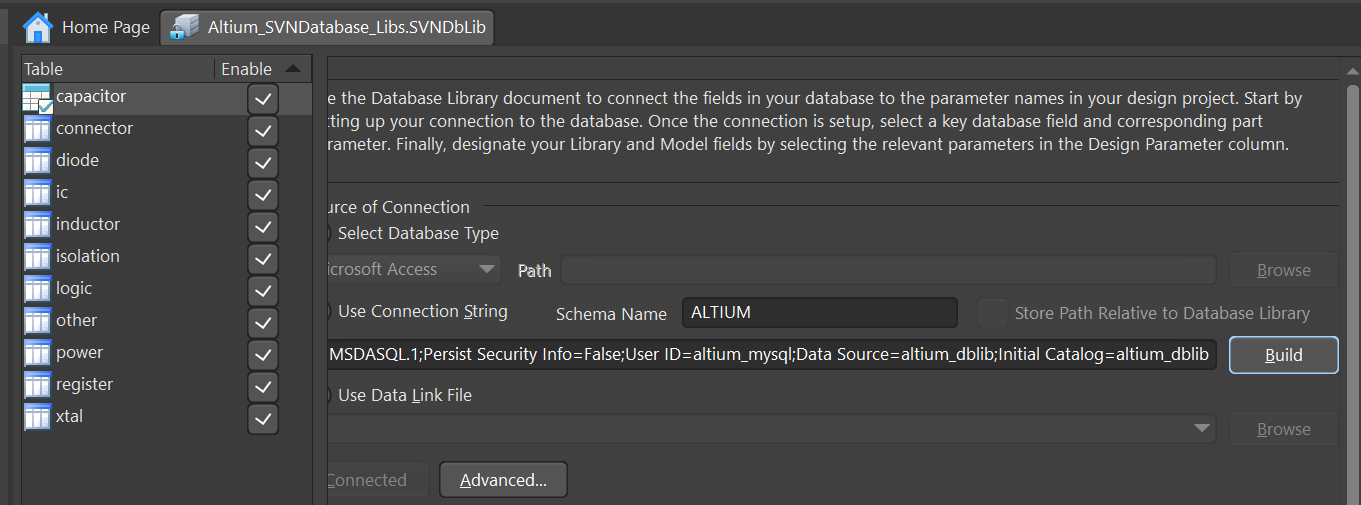Viewport: 1361px width, 505px height.
Task: Click Browse next to Data Link File
Action: point(1284,429)
